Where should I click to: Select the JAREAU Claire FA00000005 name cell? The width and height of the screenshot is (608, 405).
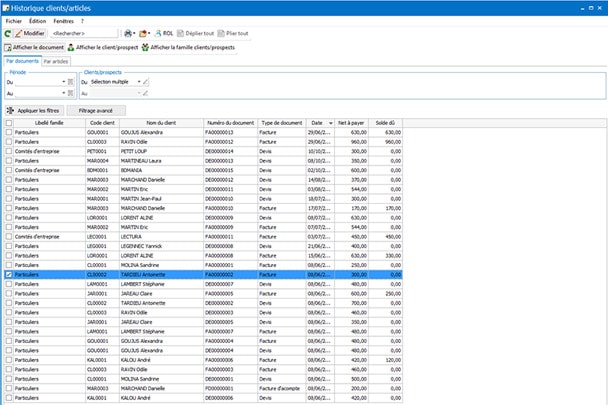(161, 294)
